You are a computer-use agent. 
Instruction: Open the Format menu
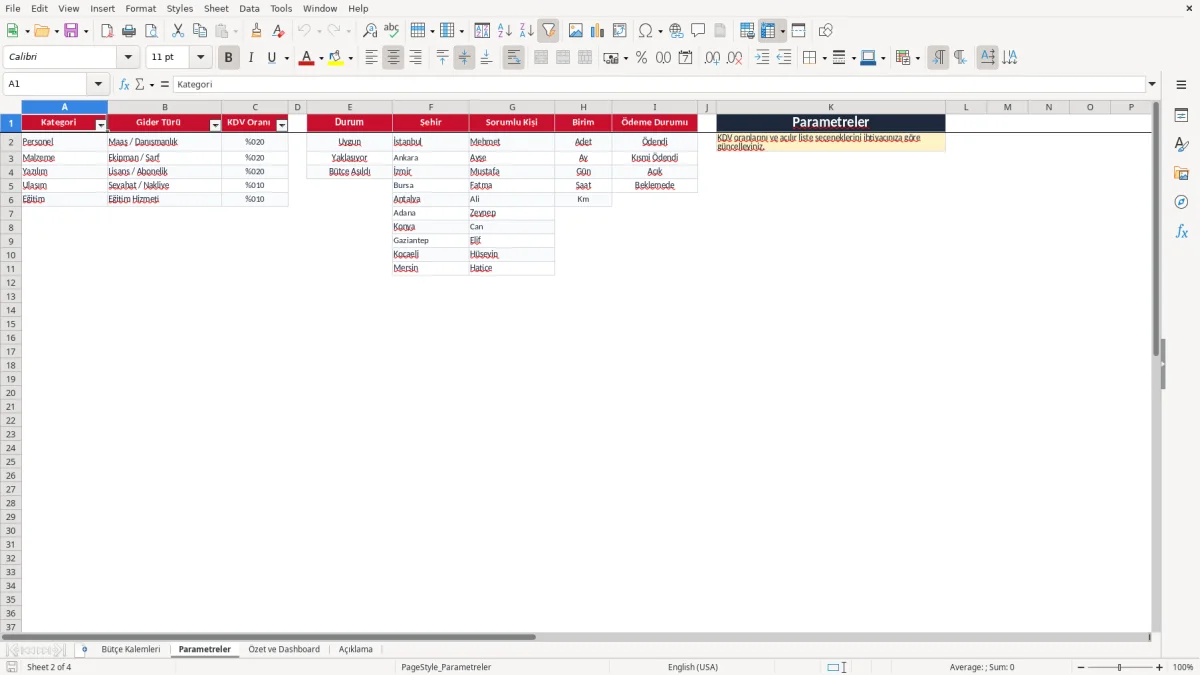141,8
